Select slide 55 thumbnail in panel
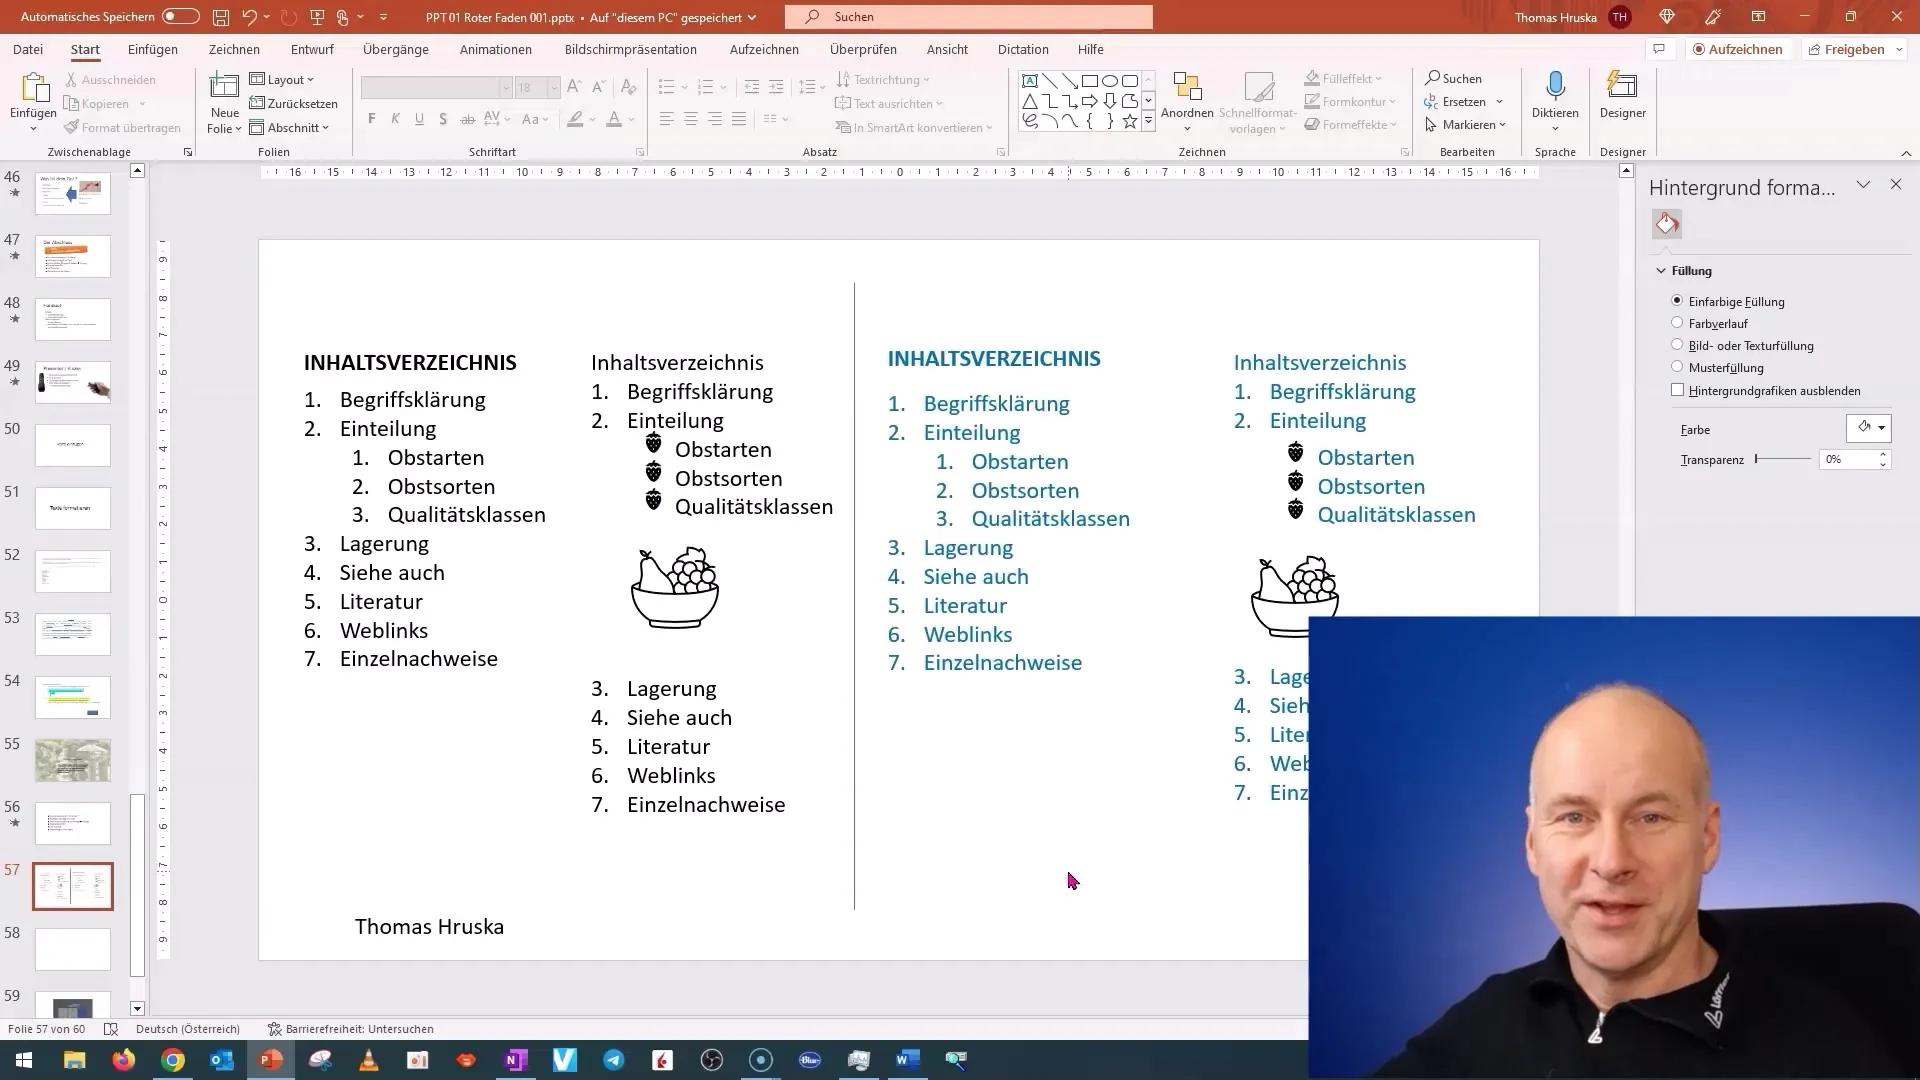 pyautogui.click(x=73, y=760)
